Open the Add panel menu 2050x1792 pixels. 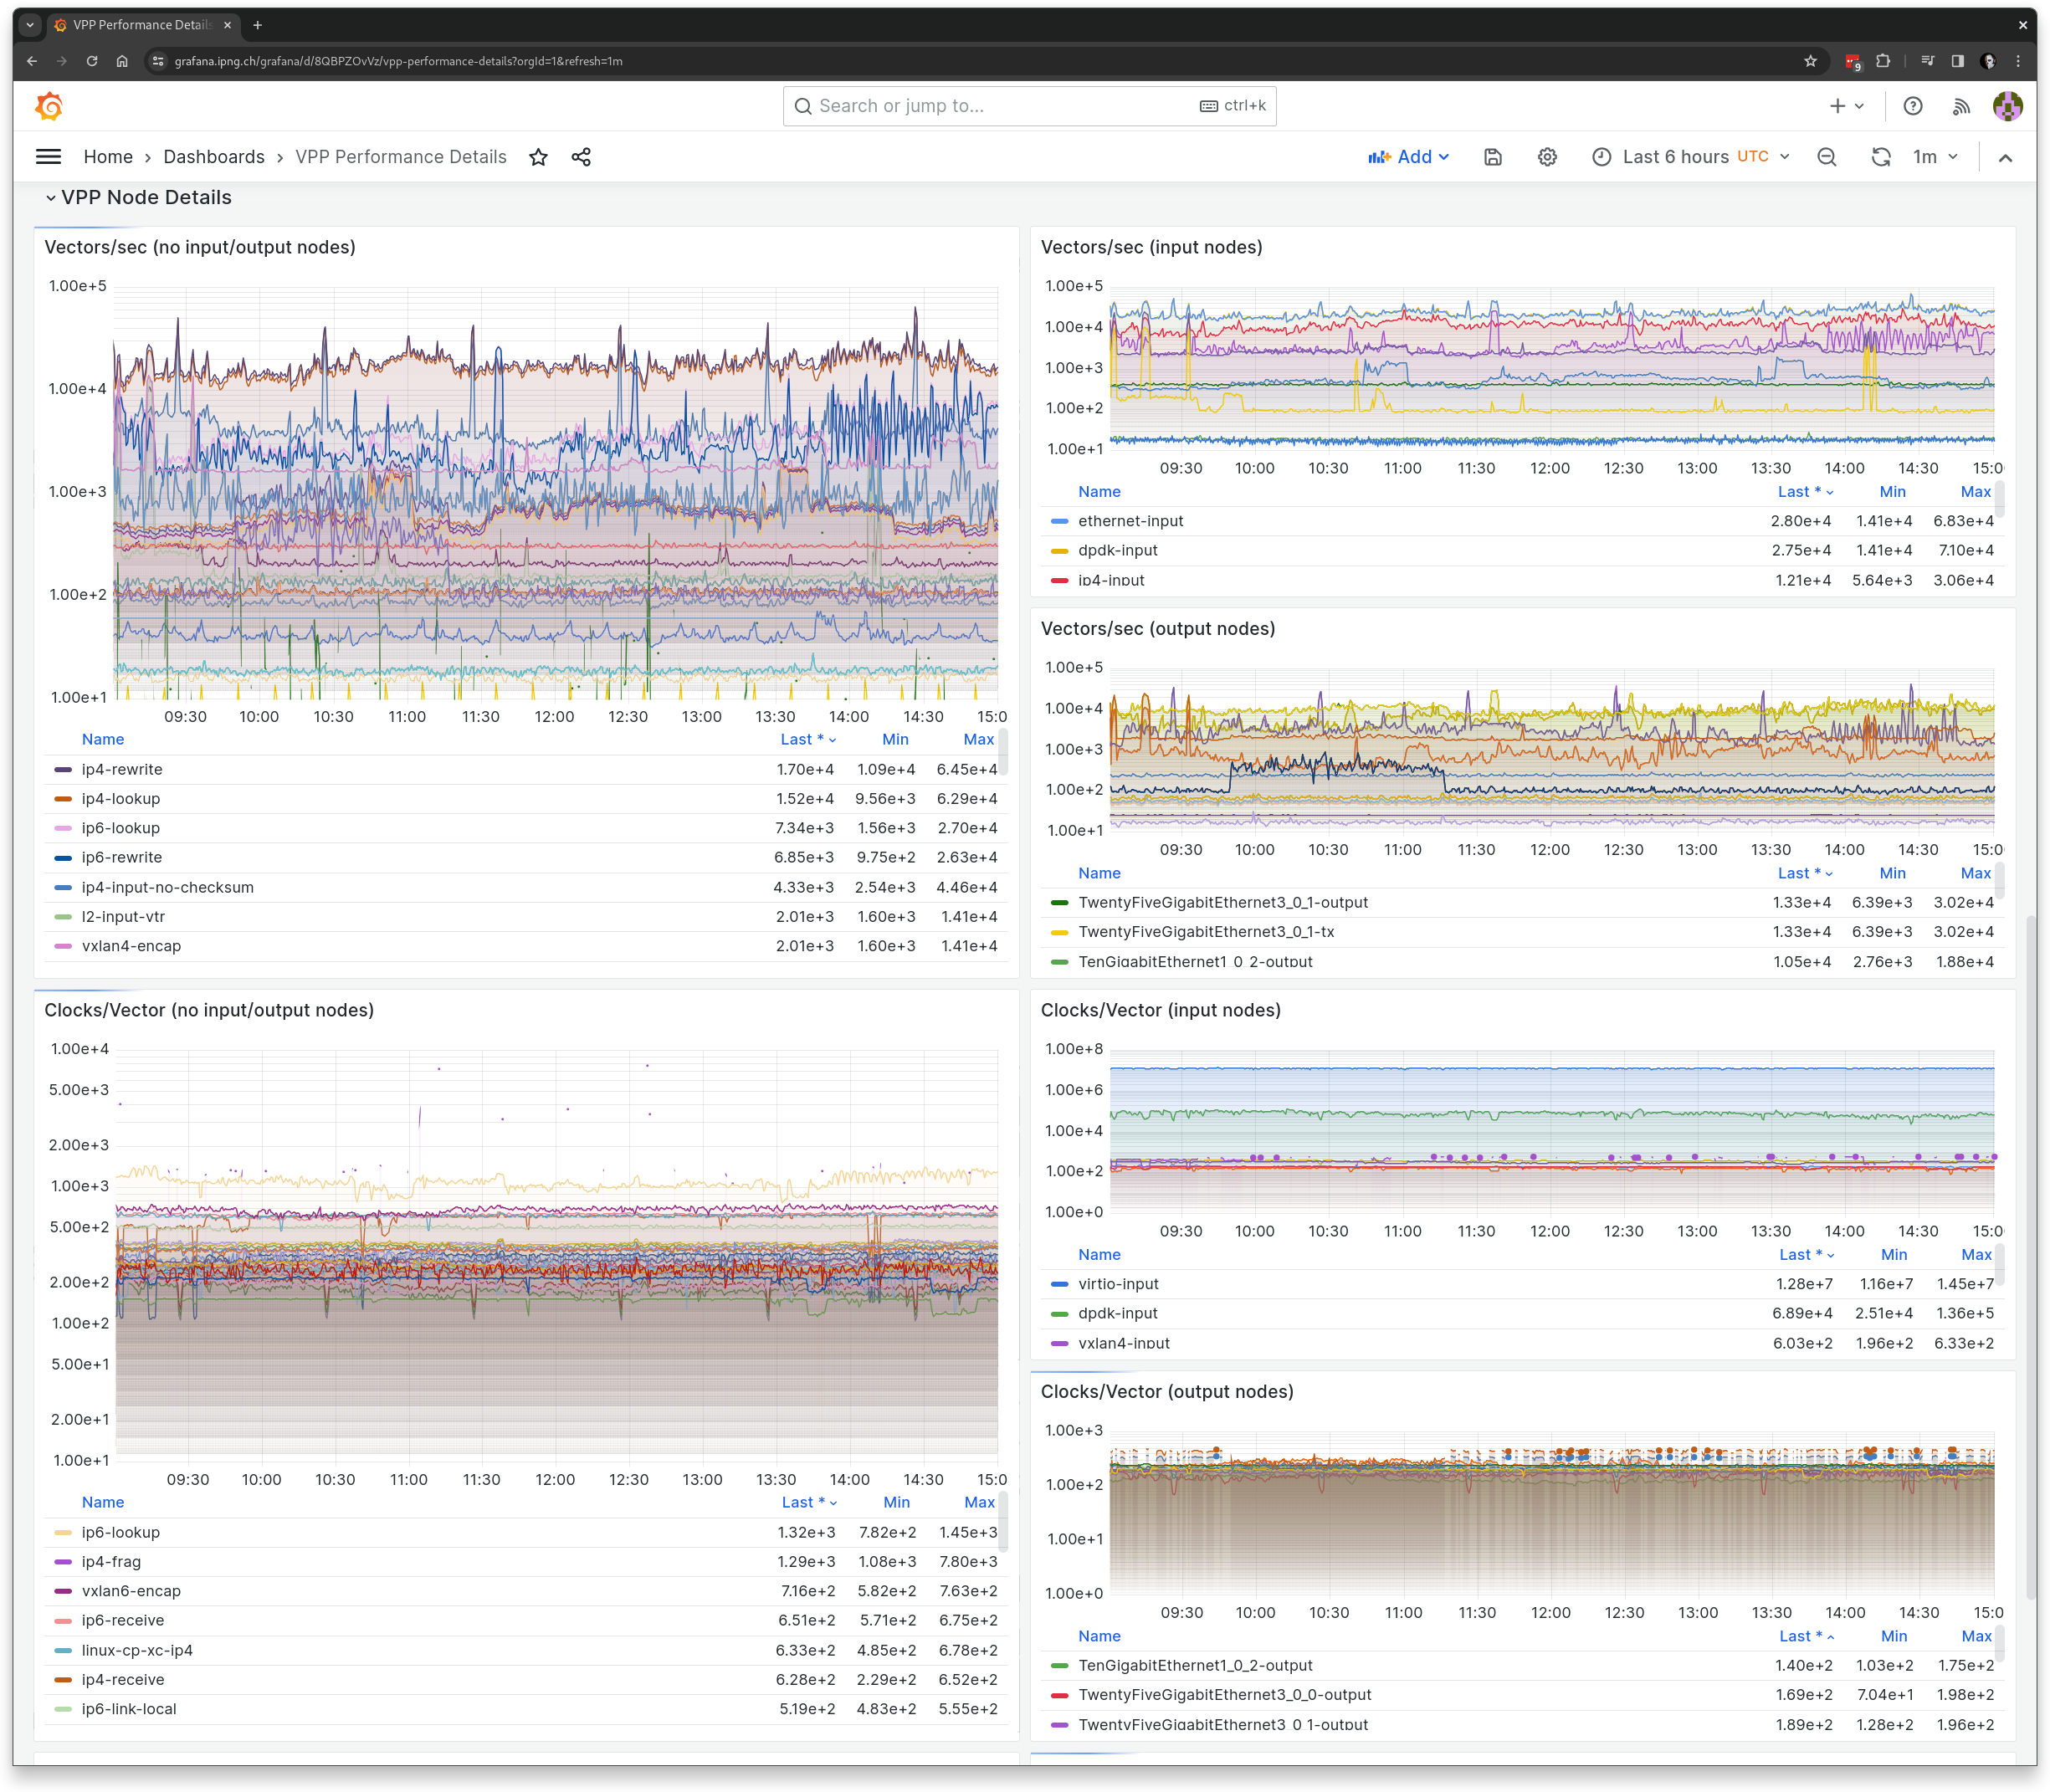[x=1410, y=157]
